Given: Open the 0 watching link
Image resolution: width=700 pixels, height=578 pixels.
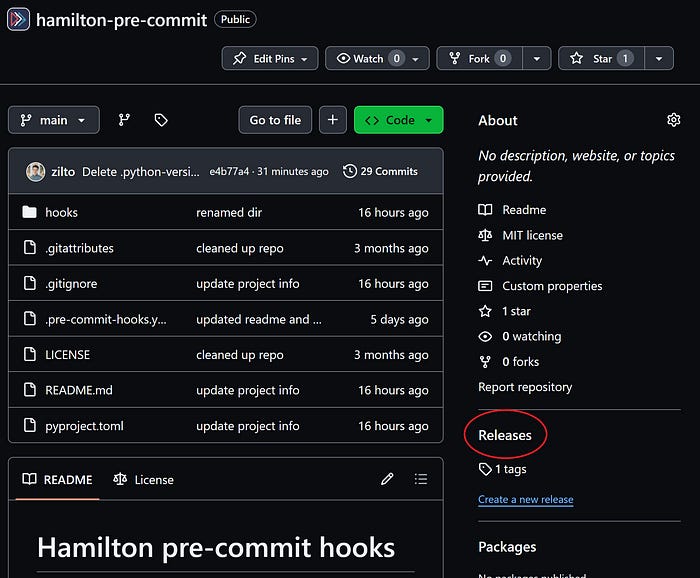Looking at the screenshot, I should coord(532,337).
